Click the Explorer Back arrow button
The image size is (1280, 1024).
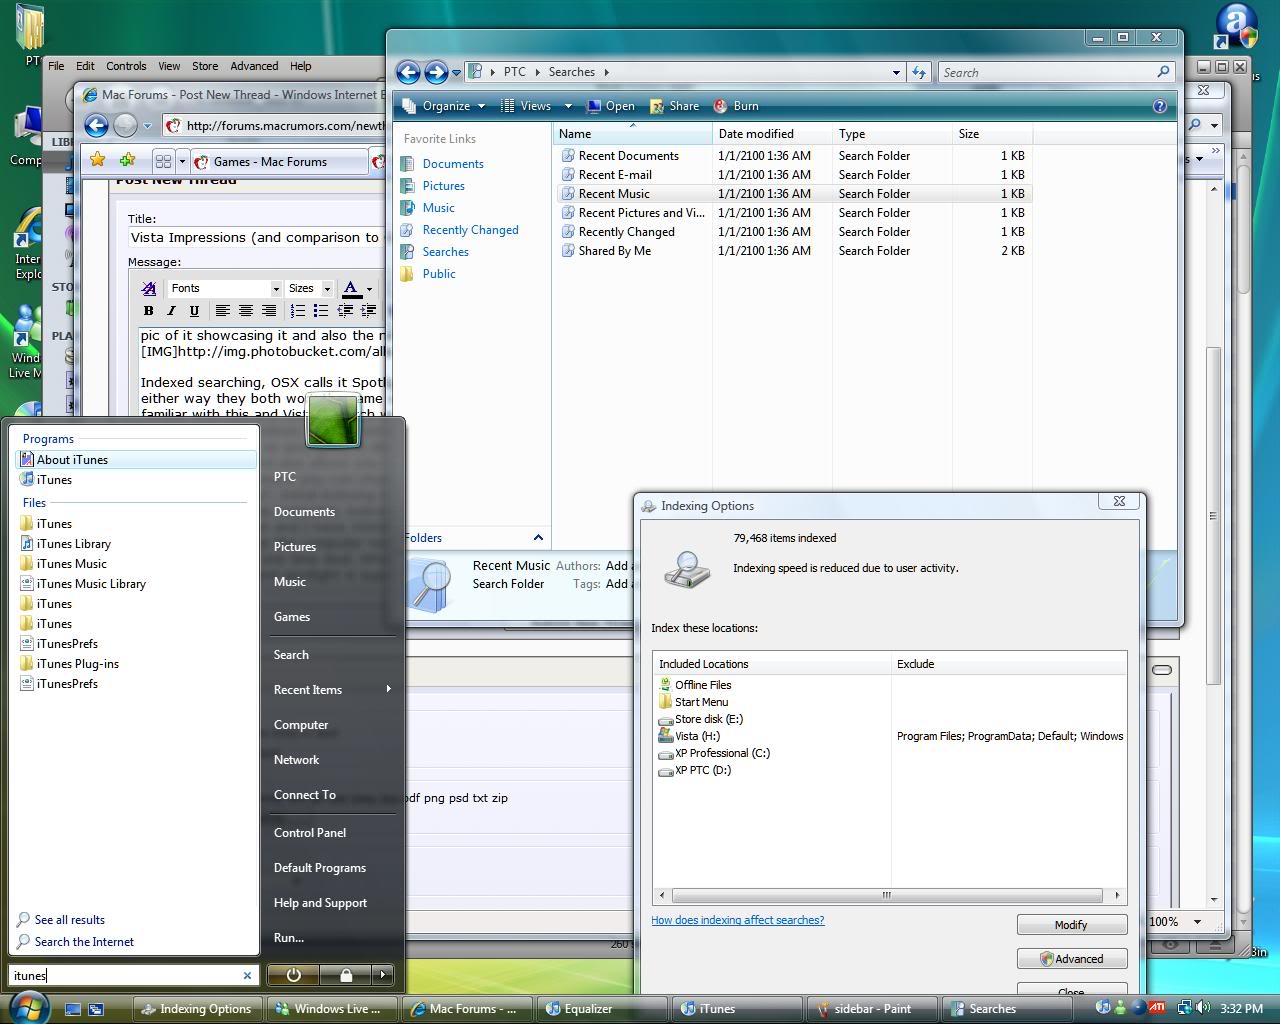pos(407,72)
